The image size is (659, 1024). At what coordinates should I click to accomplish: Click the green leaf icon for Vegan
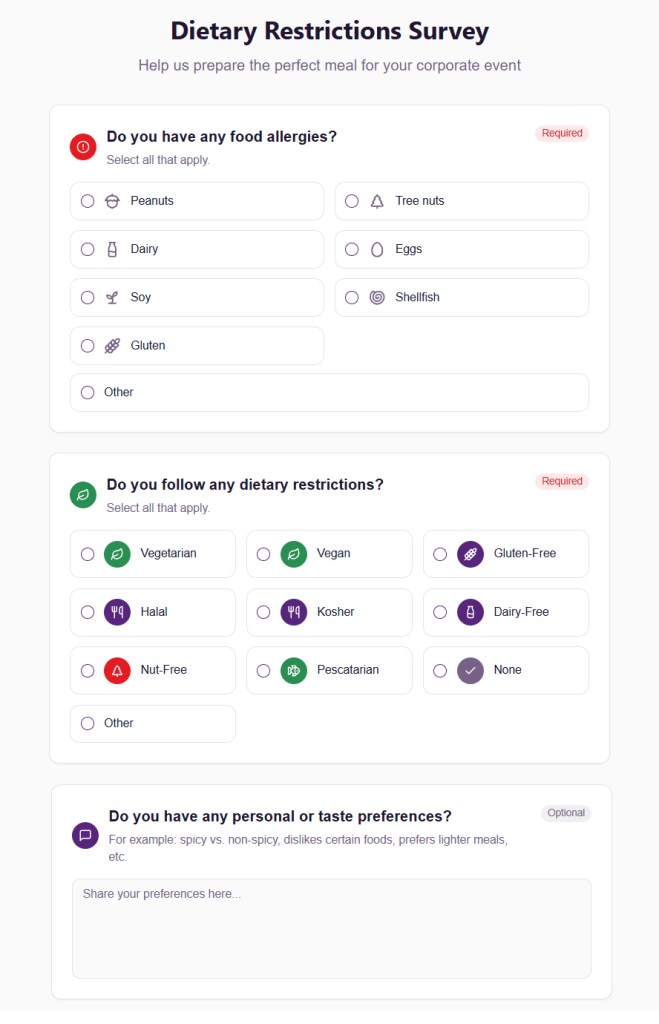[293, 554]
